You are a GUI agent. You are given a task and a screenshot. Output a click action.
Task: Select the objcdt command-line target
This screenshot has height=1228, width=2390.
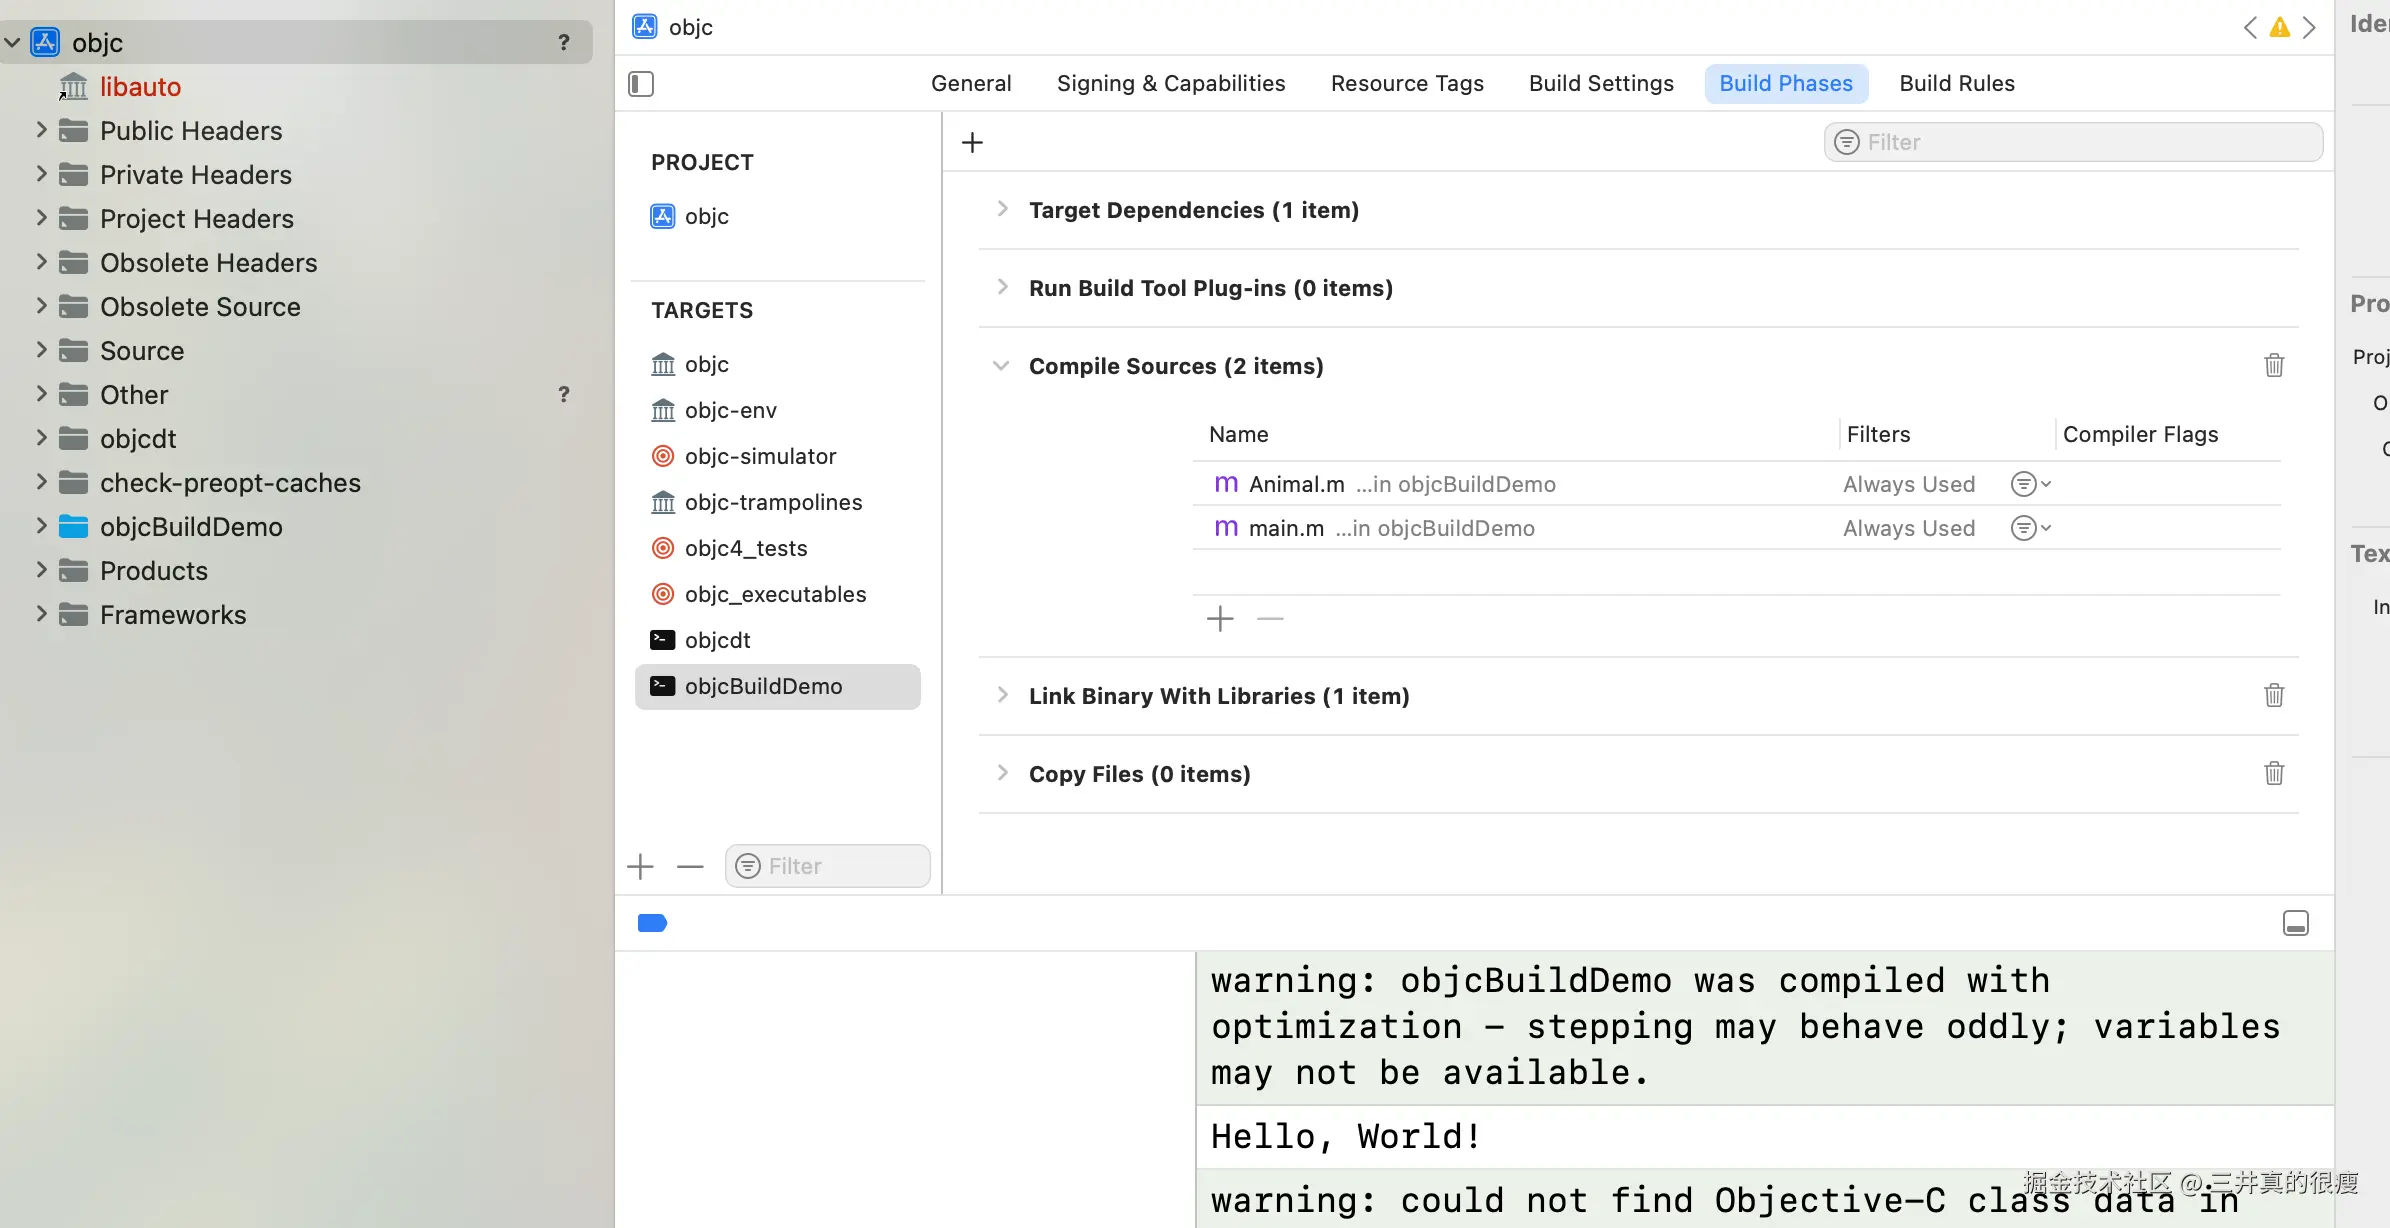pos(778,640)
